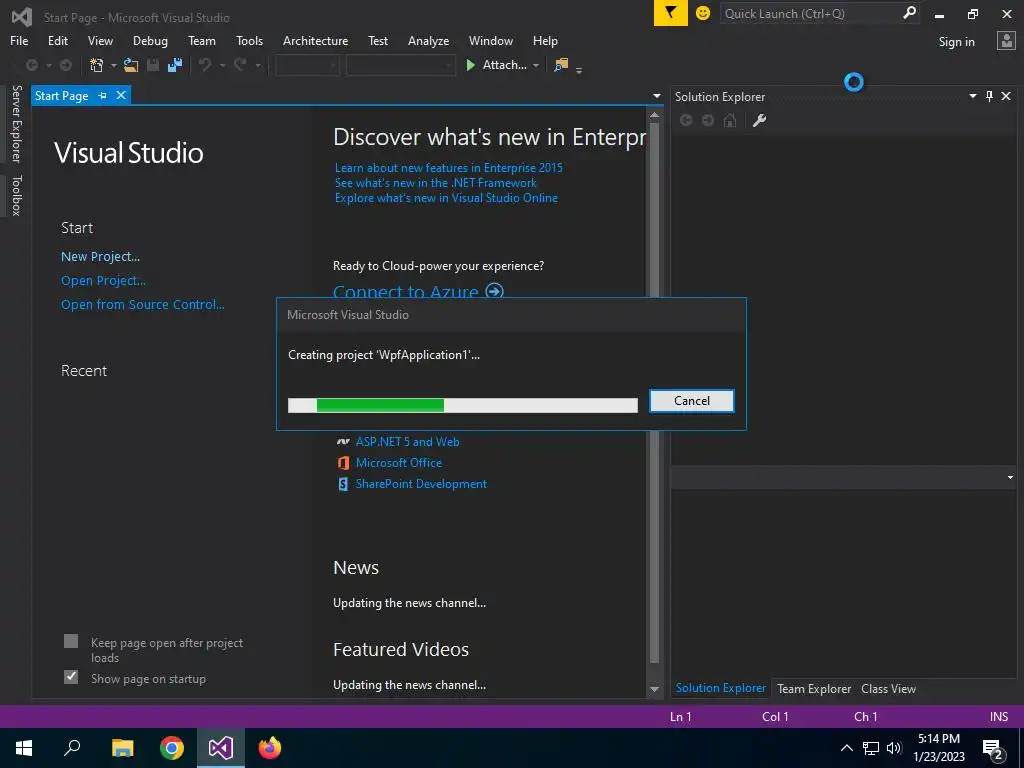Click the Open File toolbar icon
Image resolution: width=1024 pixels, height=768 pixels.
pos(131,65)
